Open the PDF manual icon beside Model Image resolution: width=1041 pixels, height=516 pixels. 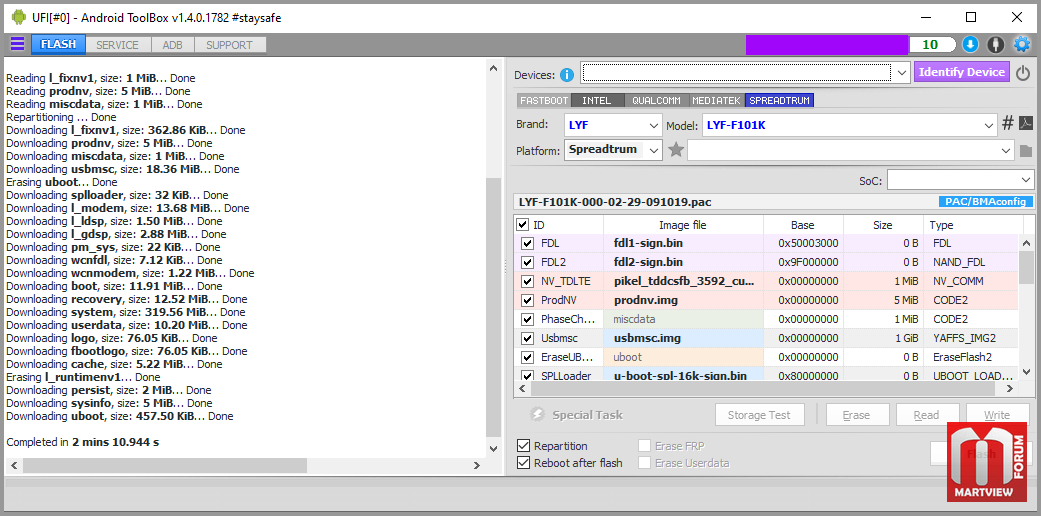click(1026, 124)
